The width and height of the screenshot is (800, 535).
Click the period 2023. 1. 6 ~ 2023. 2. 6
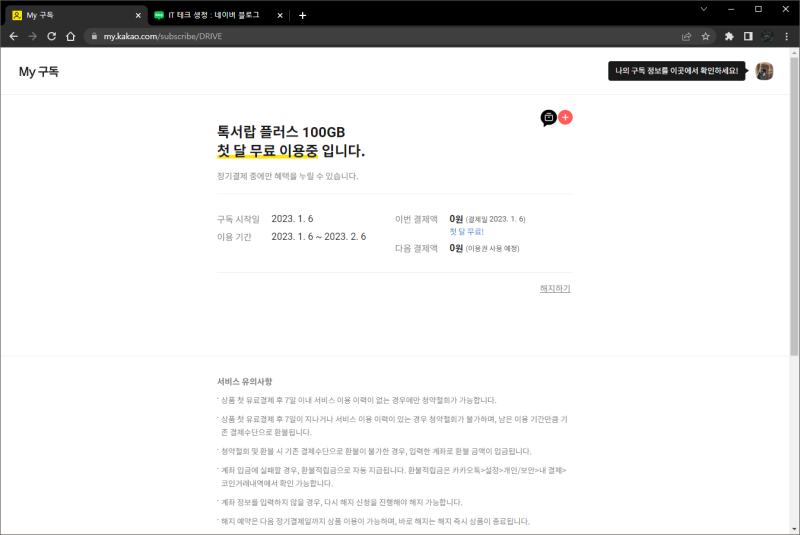[319, 237]
